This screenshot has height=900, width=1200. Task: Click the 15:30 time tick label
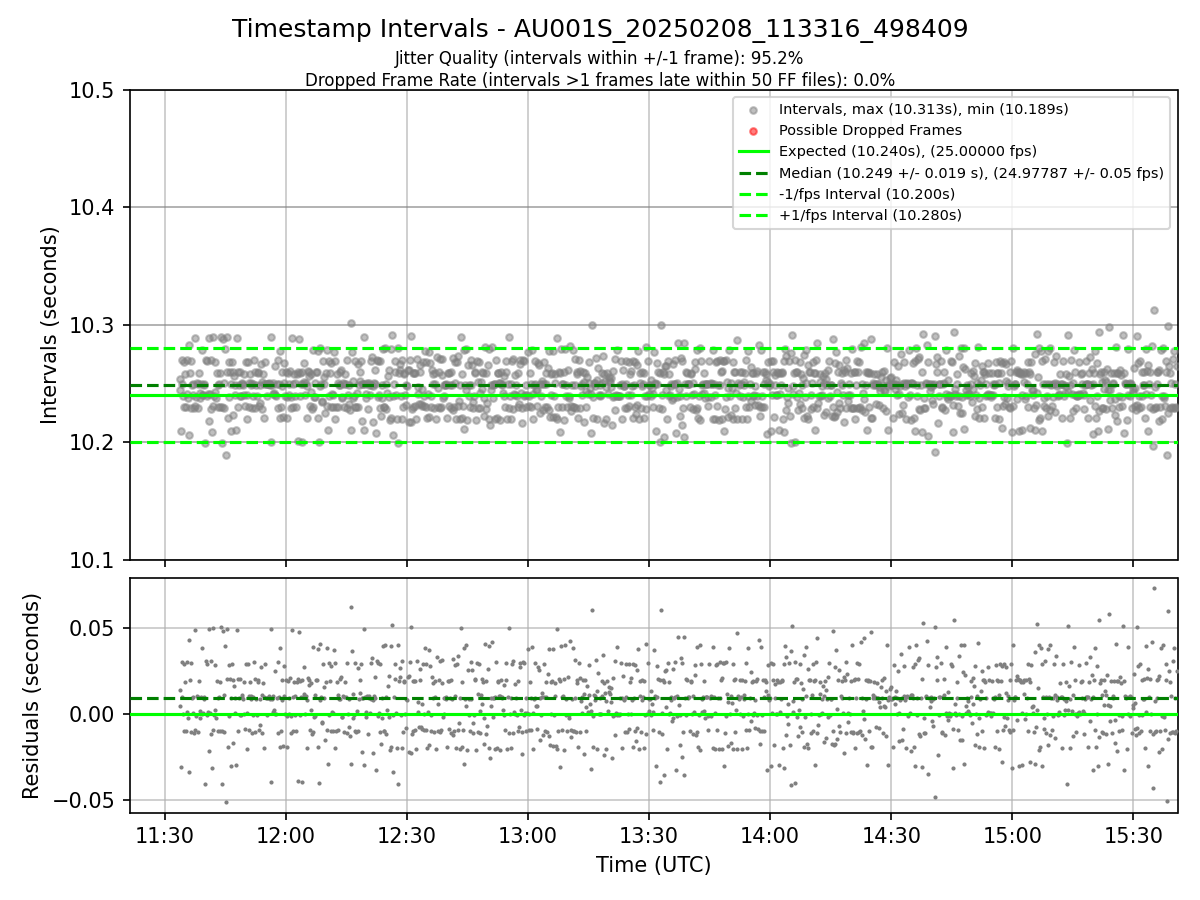coord(1133,833)
